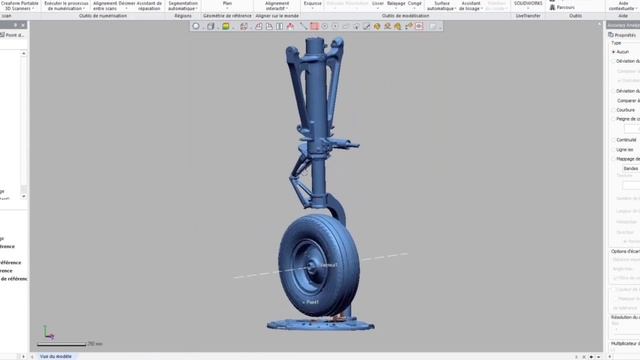Open the Plan reference geometry dropdown

[227, 5]
